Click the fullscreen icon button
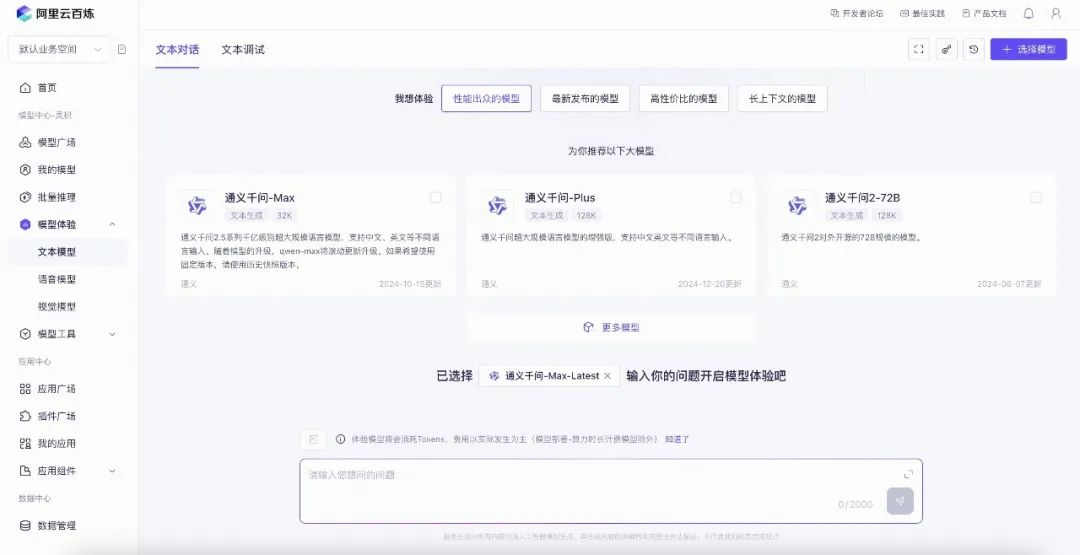The width and height of the screenshot is (1080, 555). click(x=919, y=49)
